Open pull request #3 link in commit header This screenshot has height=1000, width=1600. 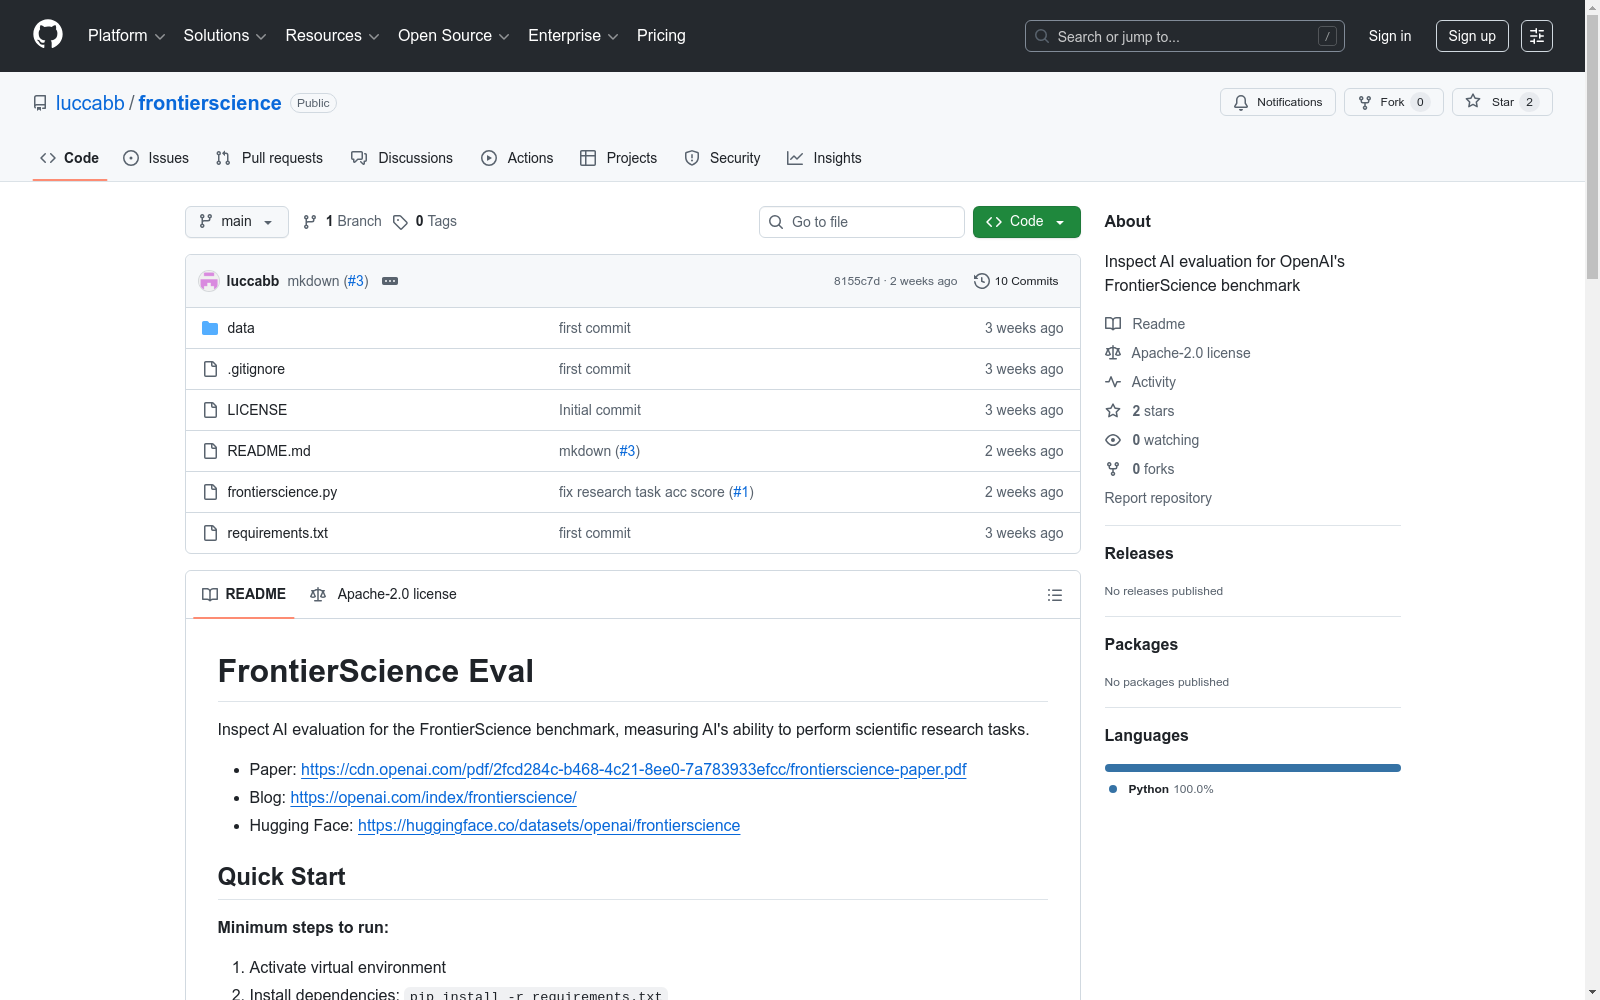(356, 281)
